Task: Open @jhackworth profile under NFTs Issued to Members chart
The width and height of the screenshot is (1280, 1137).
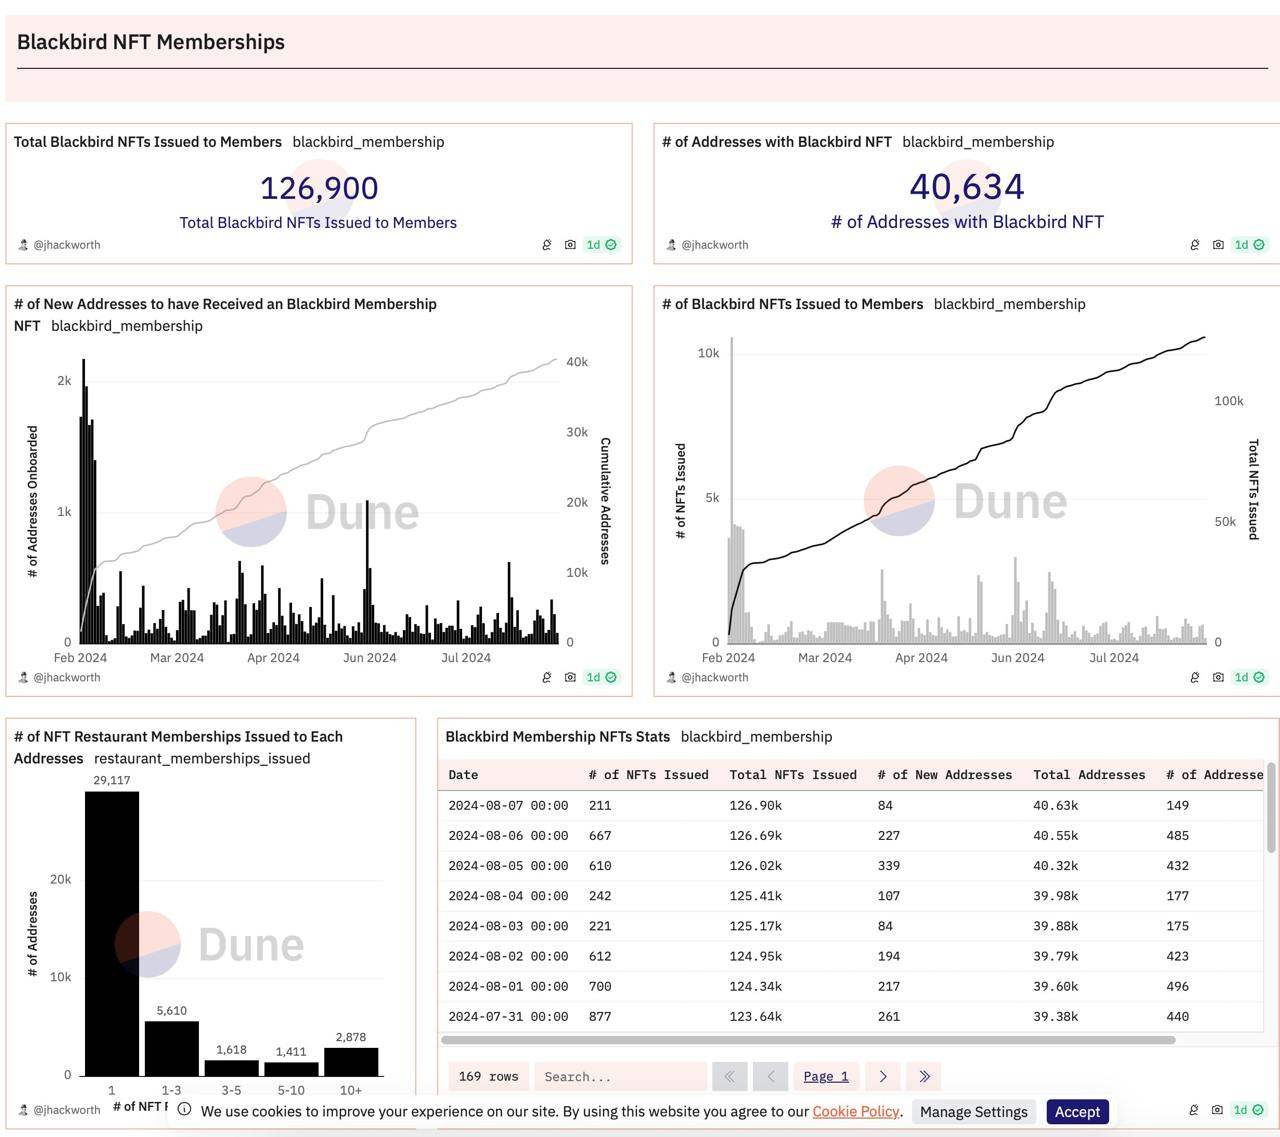Action: [x=714, y=677]
